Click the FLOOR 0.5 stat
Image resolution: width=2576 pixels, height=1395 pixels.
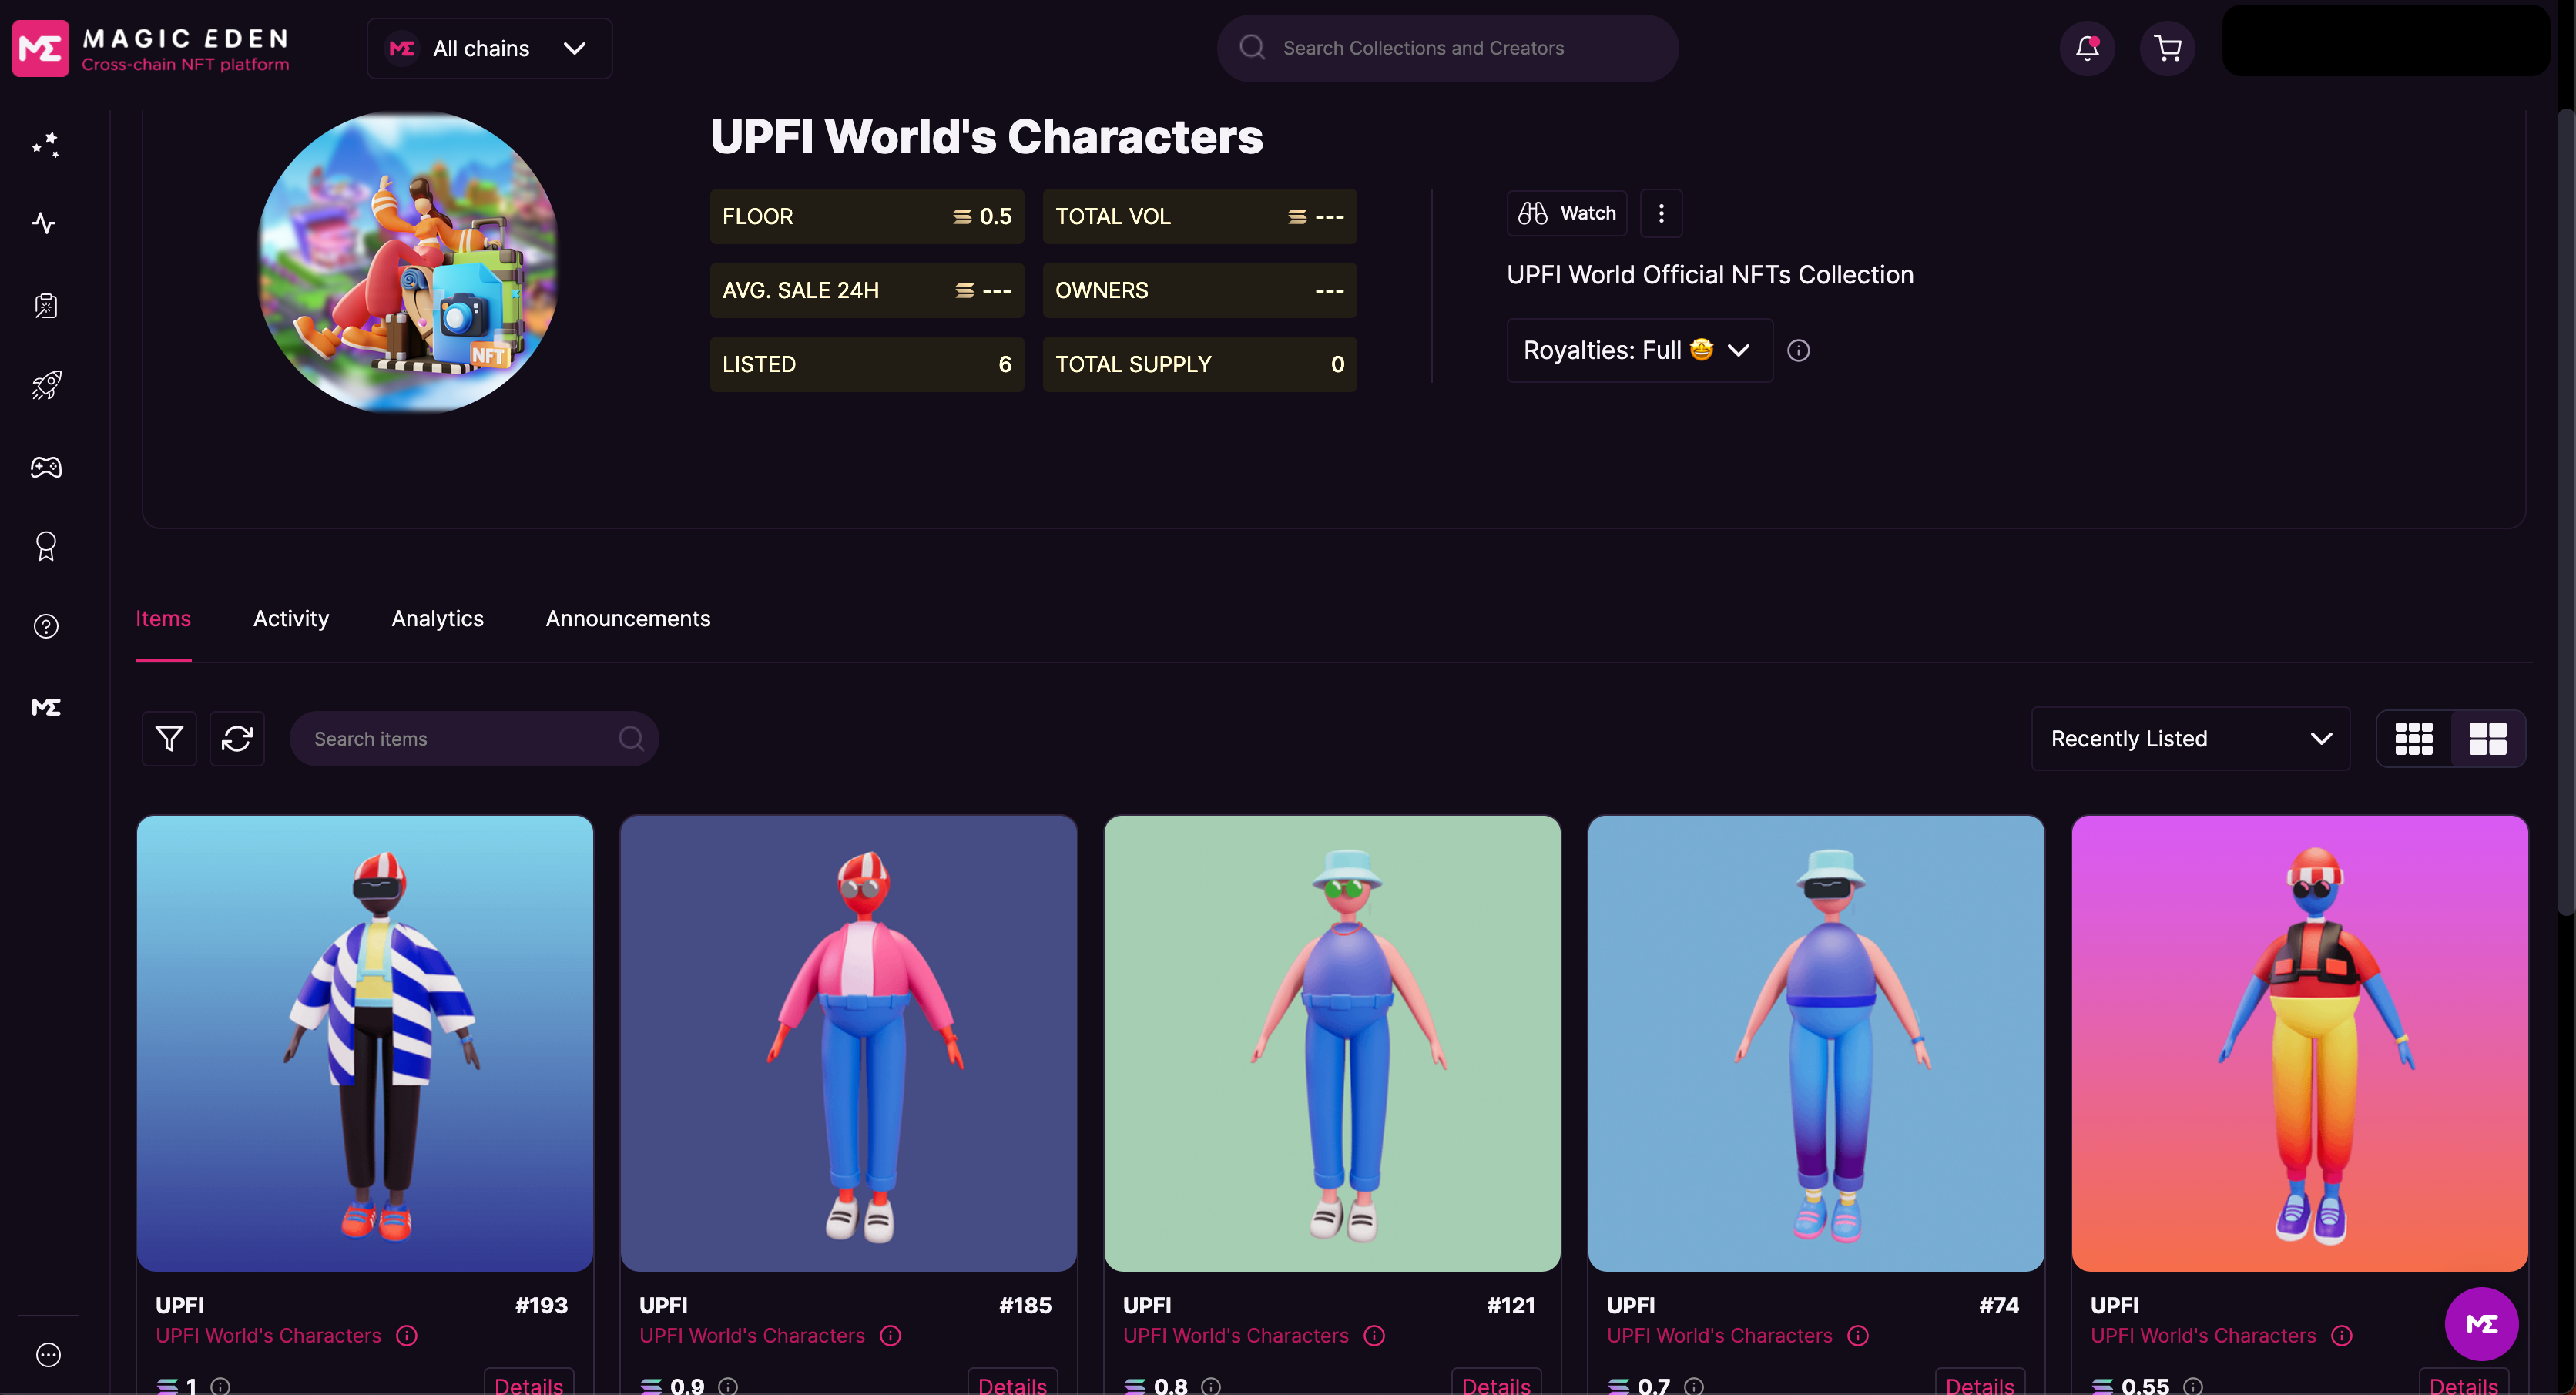pyautogui.click(x=867, y=216)
